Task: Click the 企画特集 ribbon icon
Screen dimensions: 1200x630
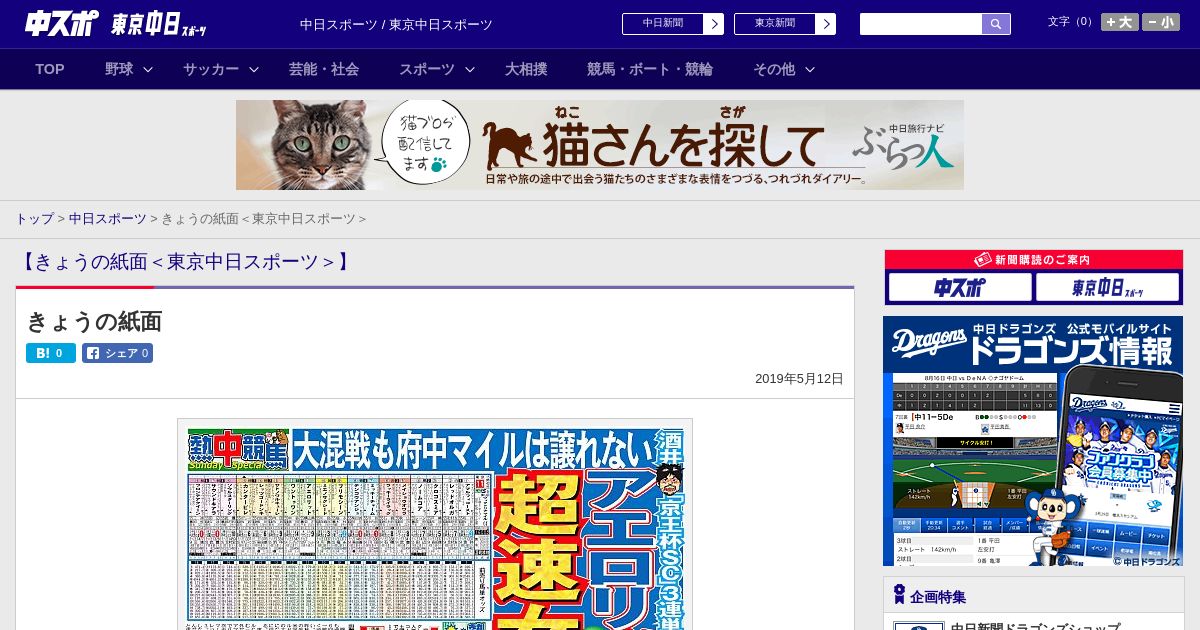Action: tap(899, 595)
